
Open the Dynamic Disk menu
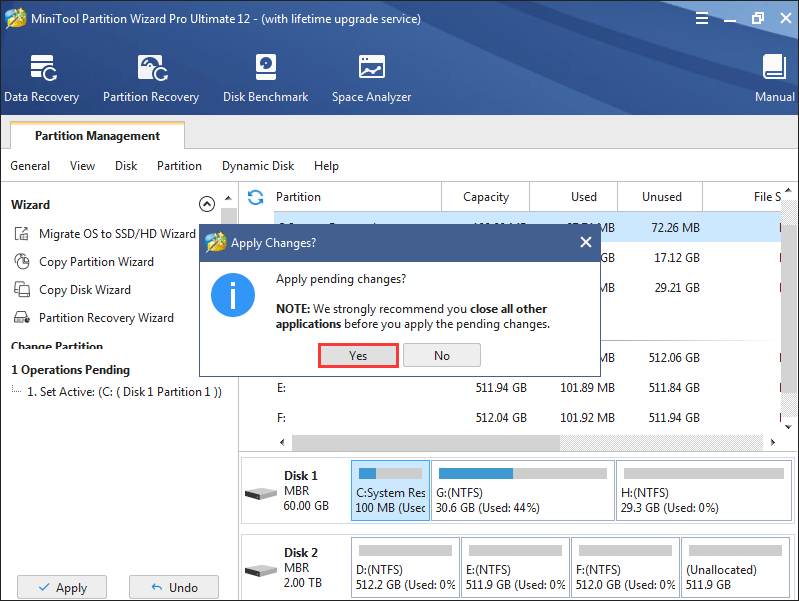click(x=258, y=166)
